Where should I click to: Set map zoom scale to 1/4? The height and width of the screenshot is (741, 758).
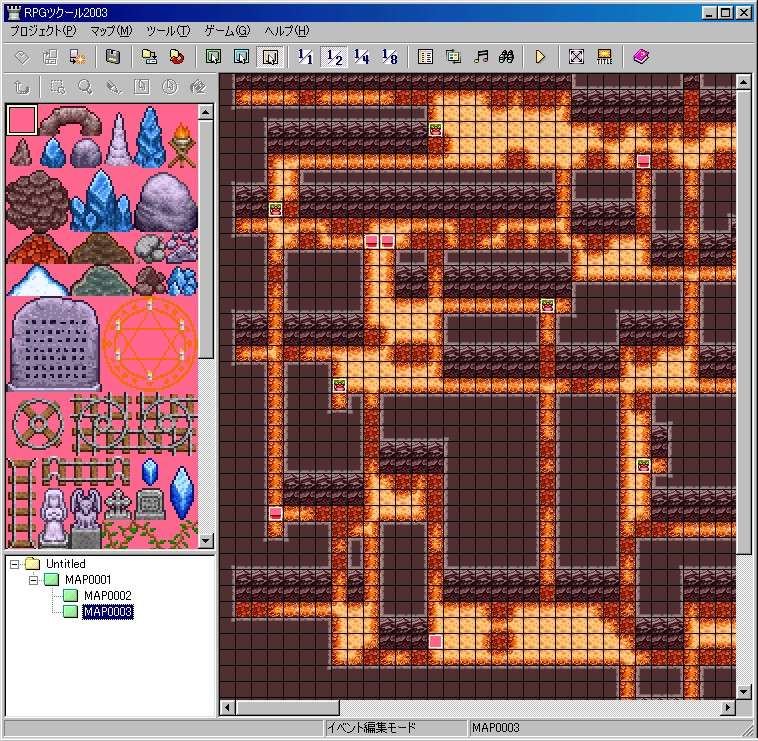(362, 58)
